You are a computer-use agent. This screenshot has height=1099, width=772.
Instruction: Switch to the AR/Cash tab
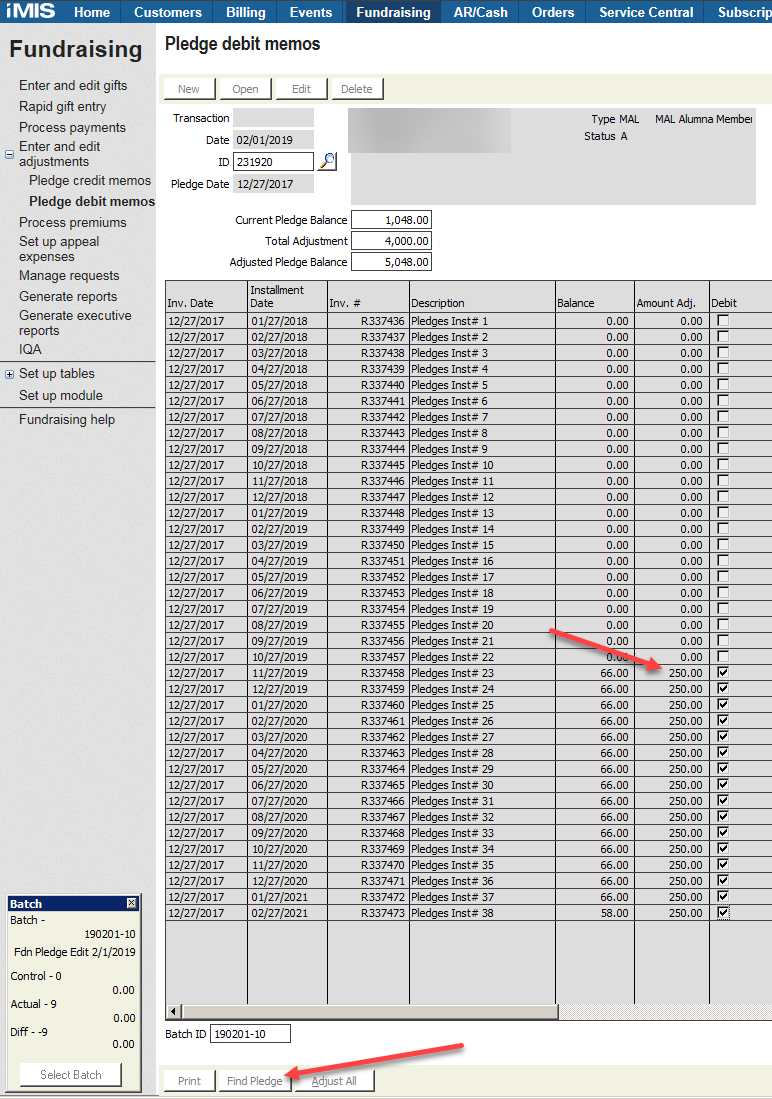[480, 12]
